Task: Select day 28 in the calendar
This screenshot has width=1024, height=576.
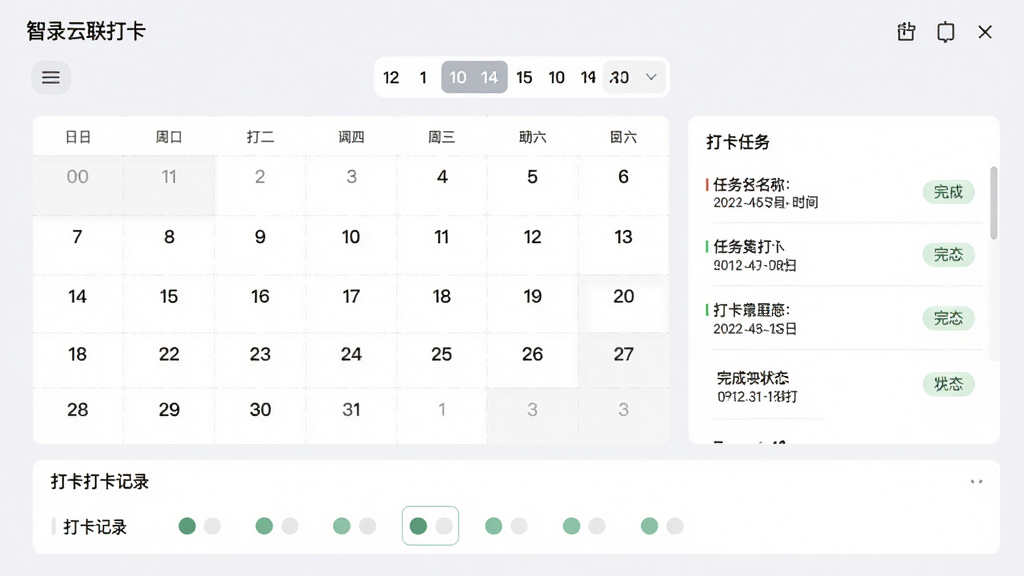Action: (78, 416)
